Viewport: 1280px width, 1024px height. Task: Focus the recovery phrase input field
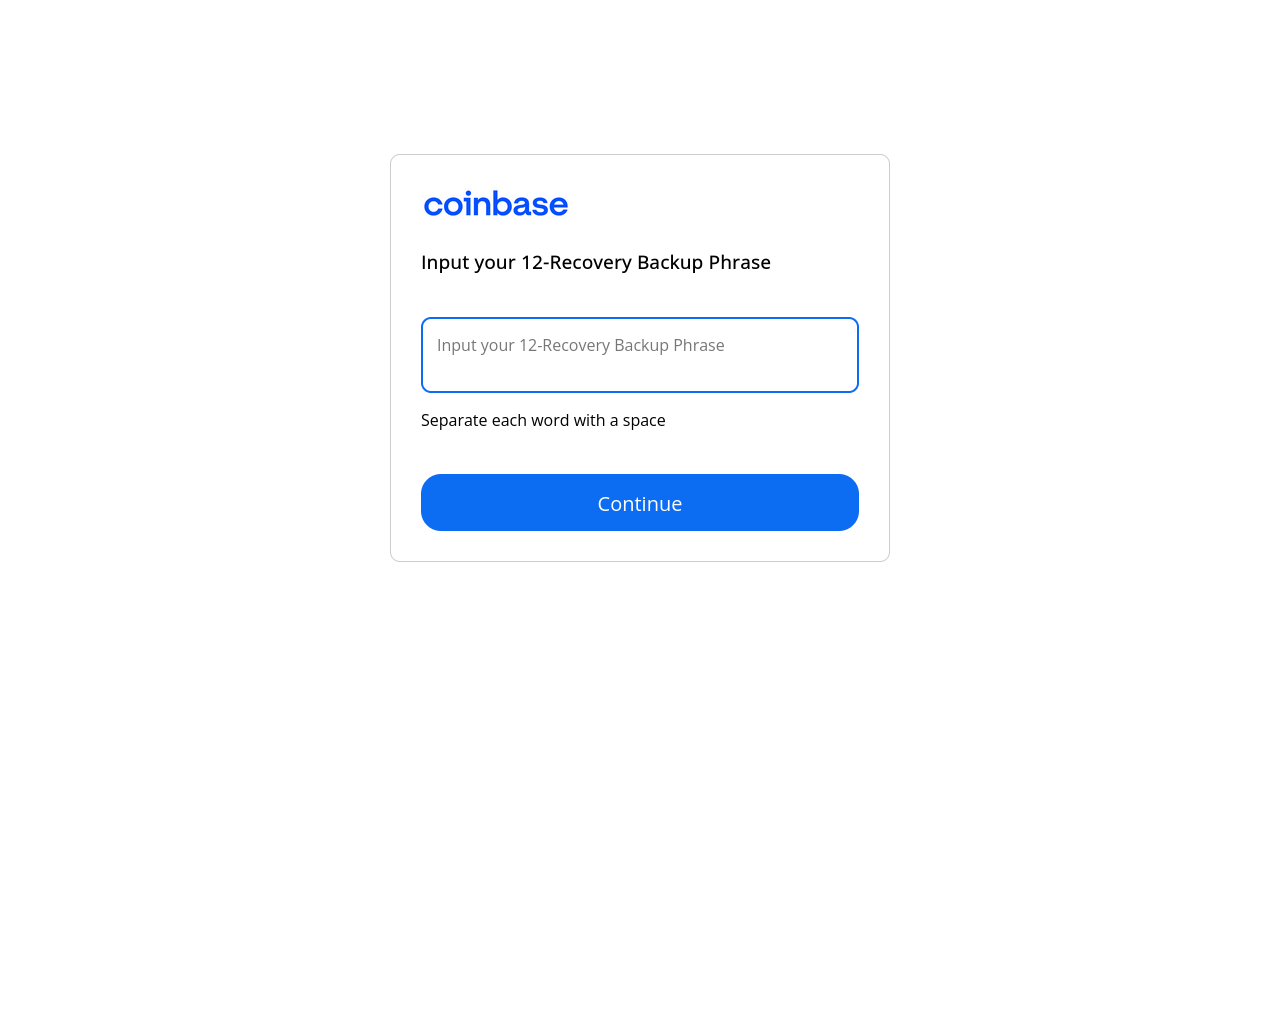(640, 355)
